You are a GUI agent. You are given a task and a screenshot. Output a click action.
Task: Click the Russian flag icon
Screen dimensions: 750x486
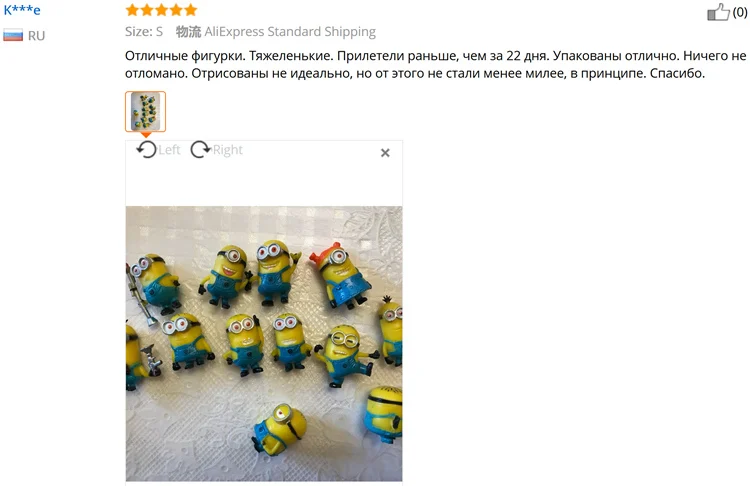13,35
